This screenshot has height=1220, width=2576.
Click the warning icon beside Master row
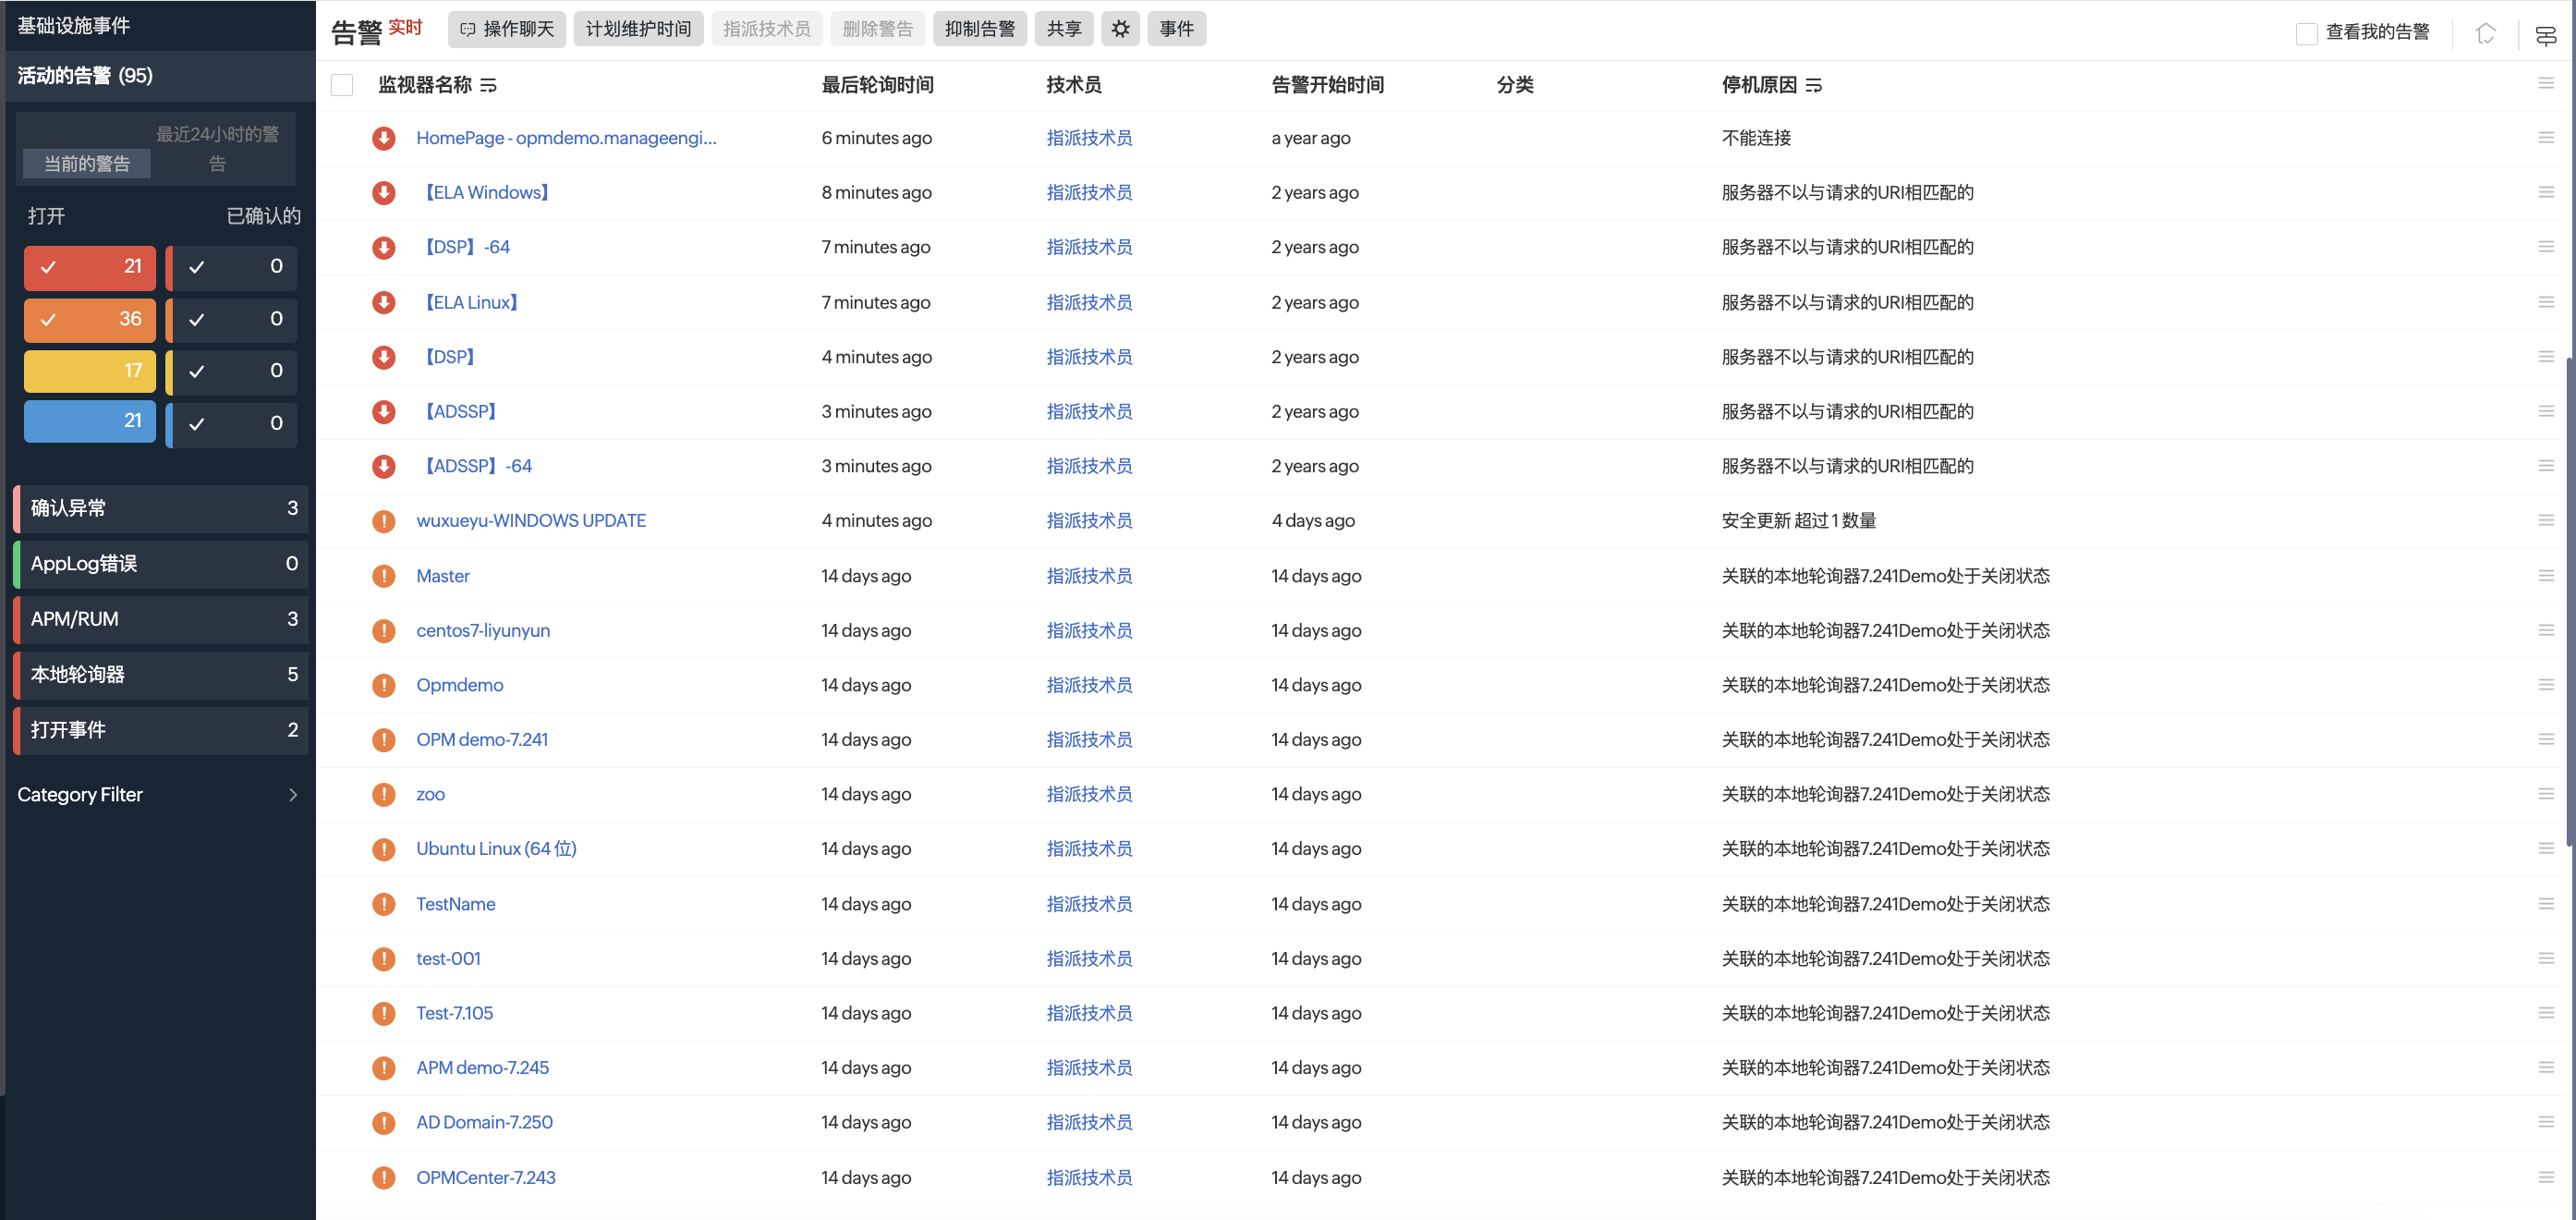pyautogui.click(x=384, y=576)
